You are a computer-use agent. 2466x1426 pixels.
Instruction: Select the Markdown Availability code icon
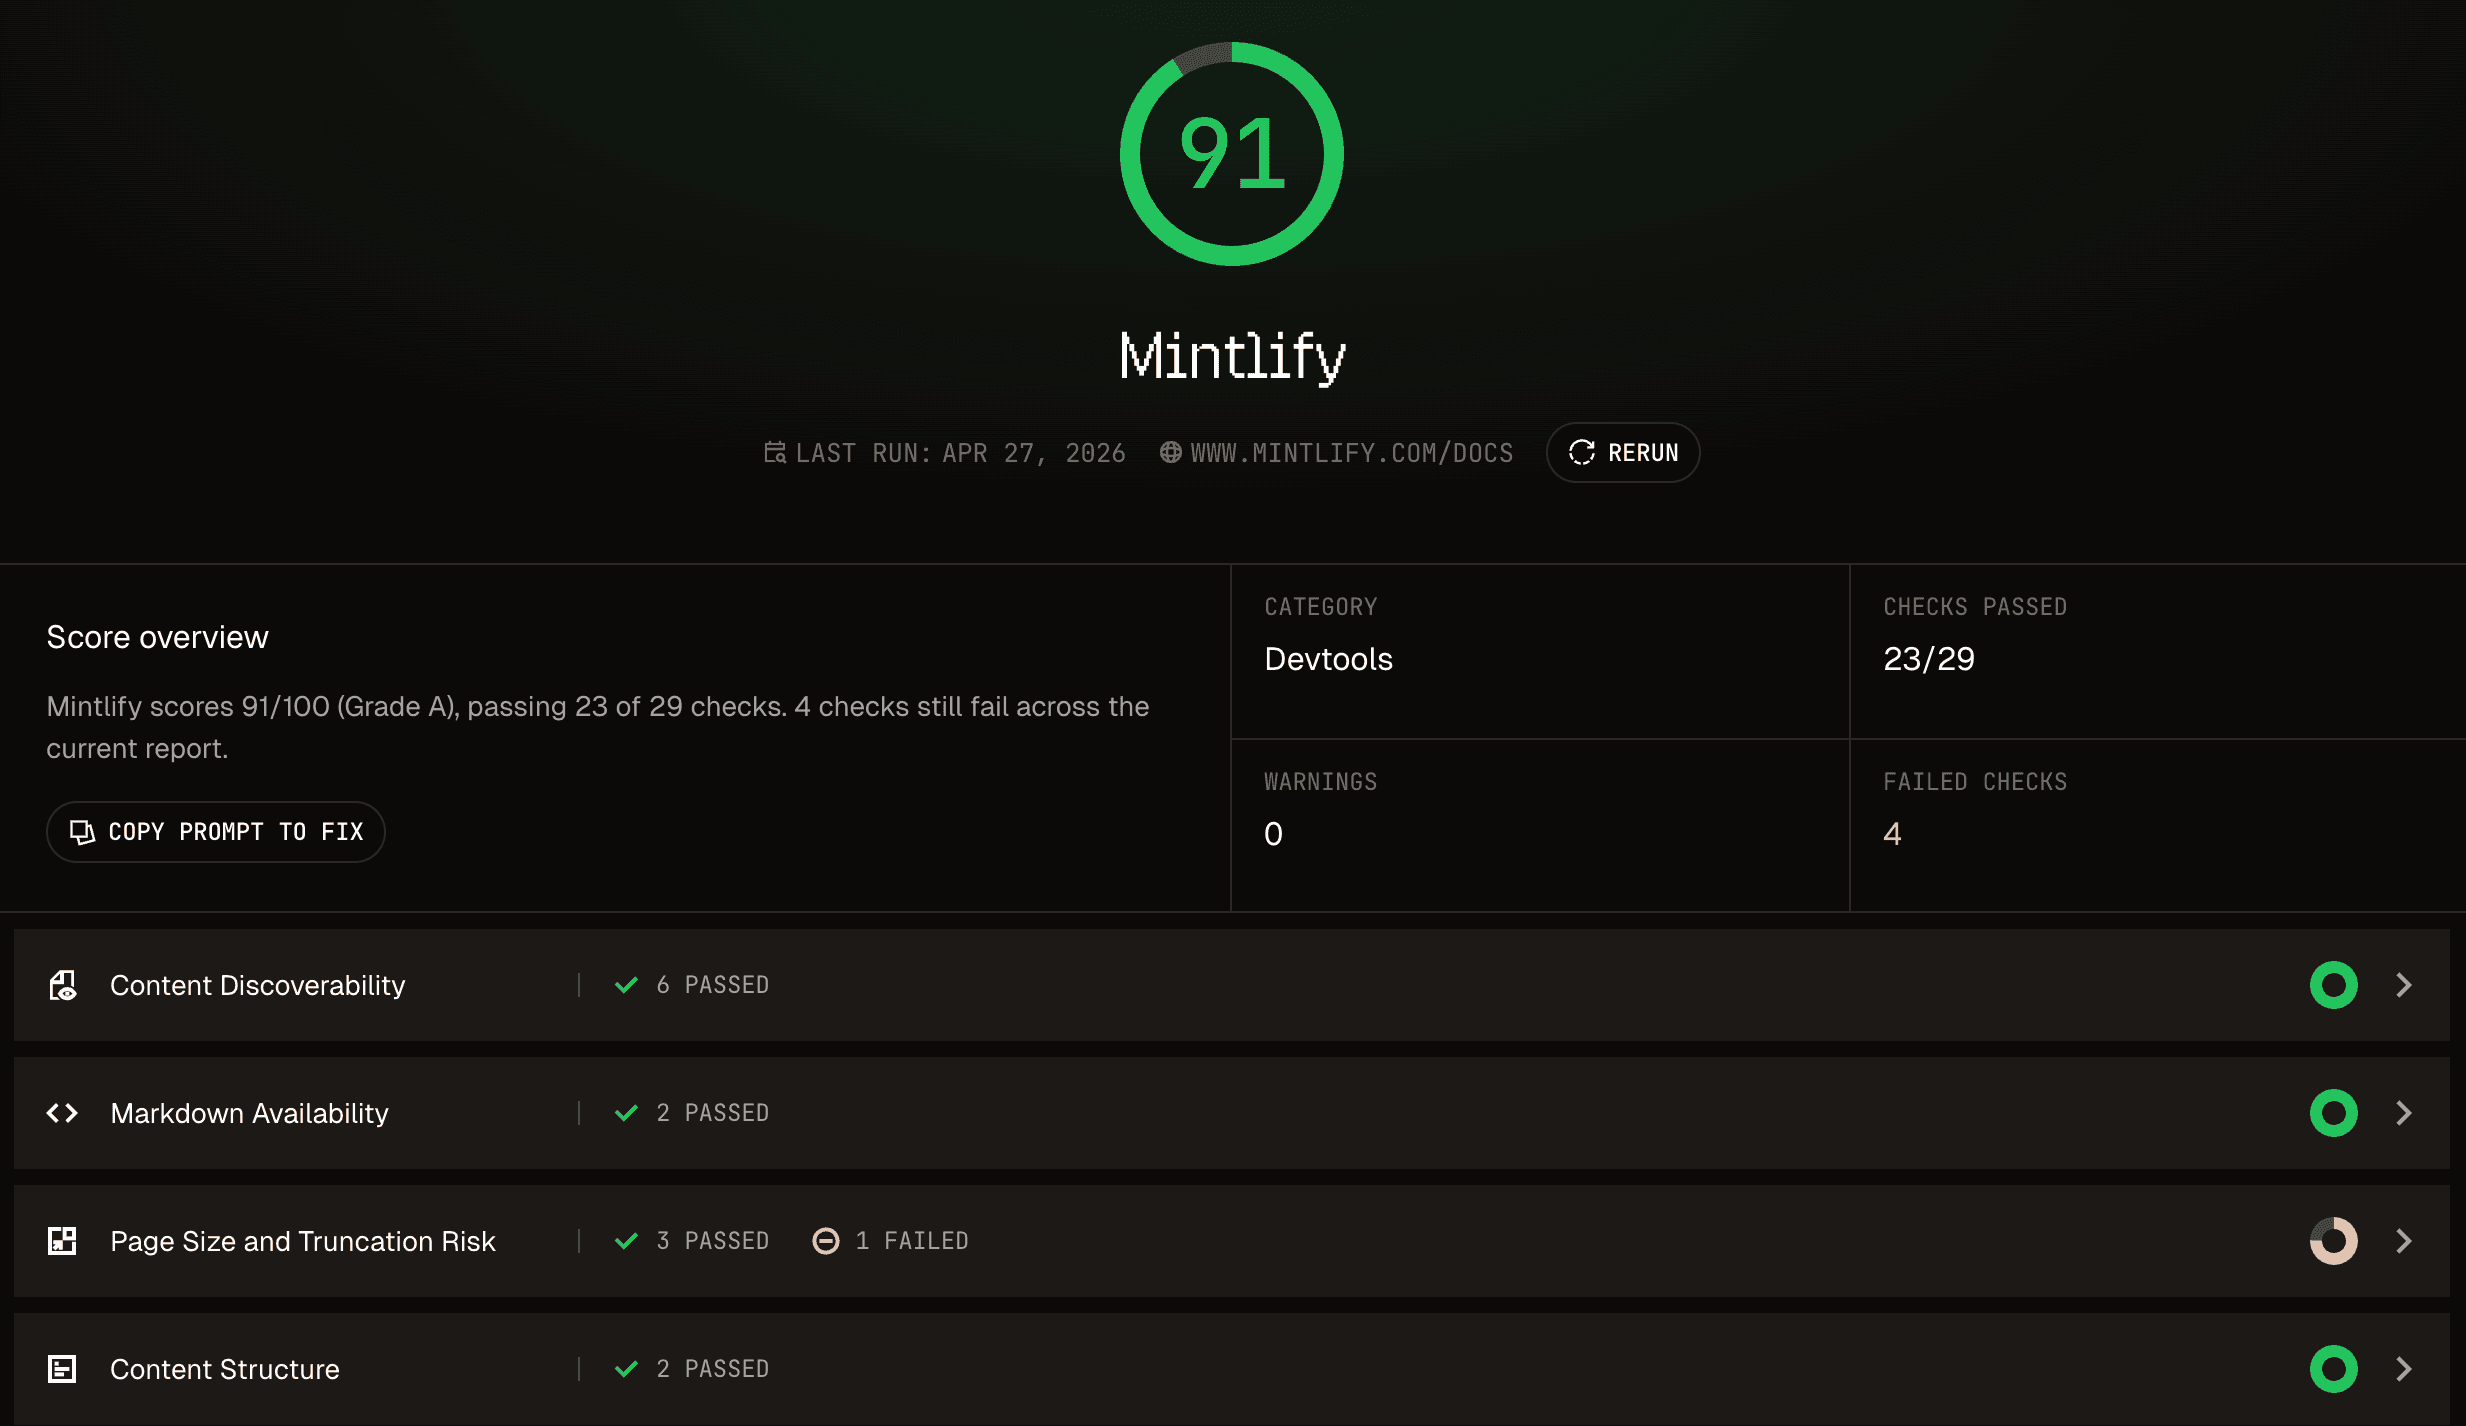tap(62, 1113)
